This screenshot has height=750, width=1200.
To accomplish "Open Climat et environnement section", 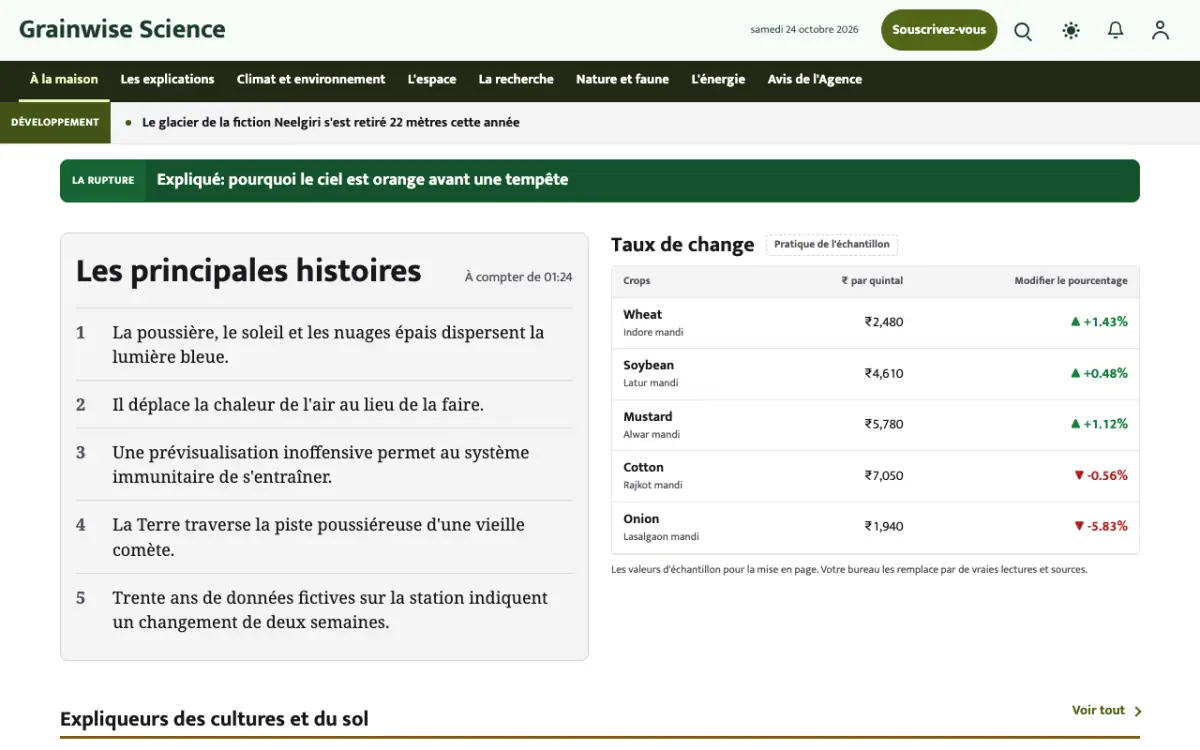I will pyautogui.click(x=311, y=80).
